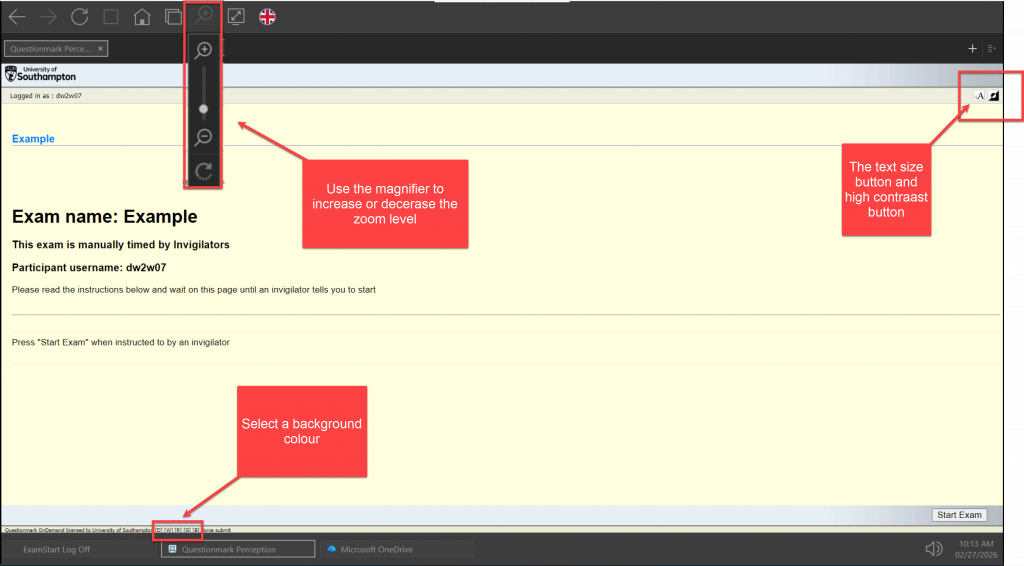Click the zoom in magnifier plus icon
The width and height of the screenshot is (1024, 566).
pyautogui.click(x=204, y=50)
